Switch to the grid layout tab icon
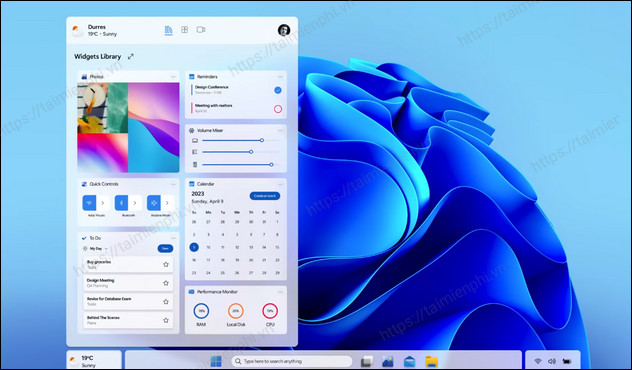 (x=185, y=30)
